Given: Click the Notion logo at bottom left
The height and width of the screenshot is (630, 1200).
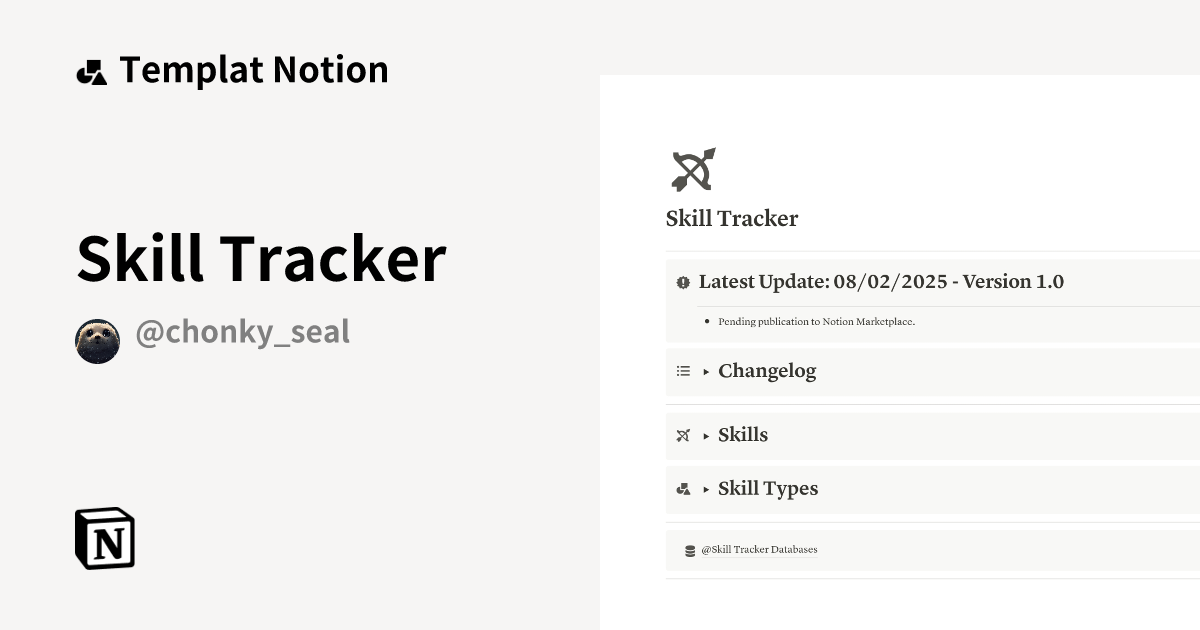Looking at the screenshot, I should [x=104, y=539].
